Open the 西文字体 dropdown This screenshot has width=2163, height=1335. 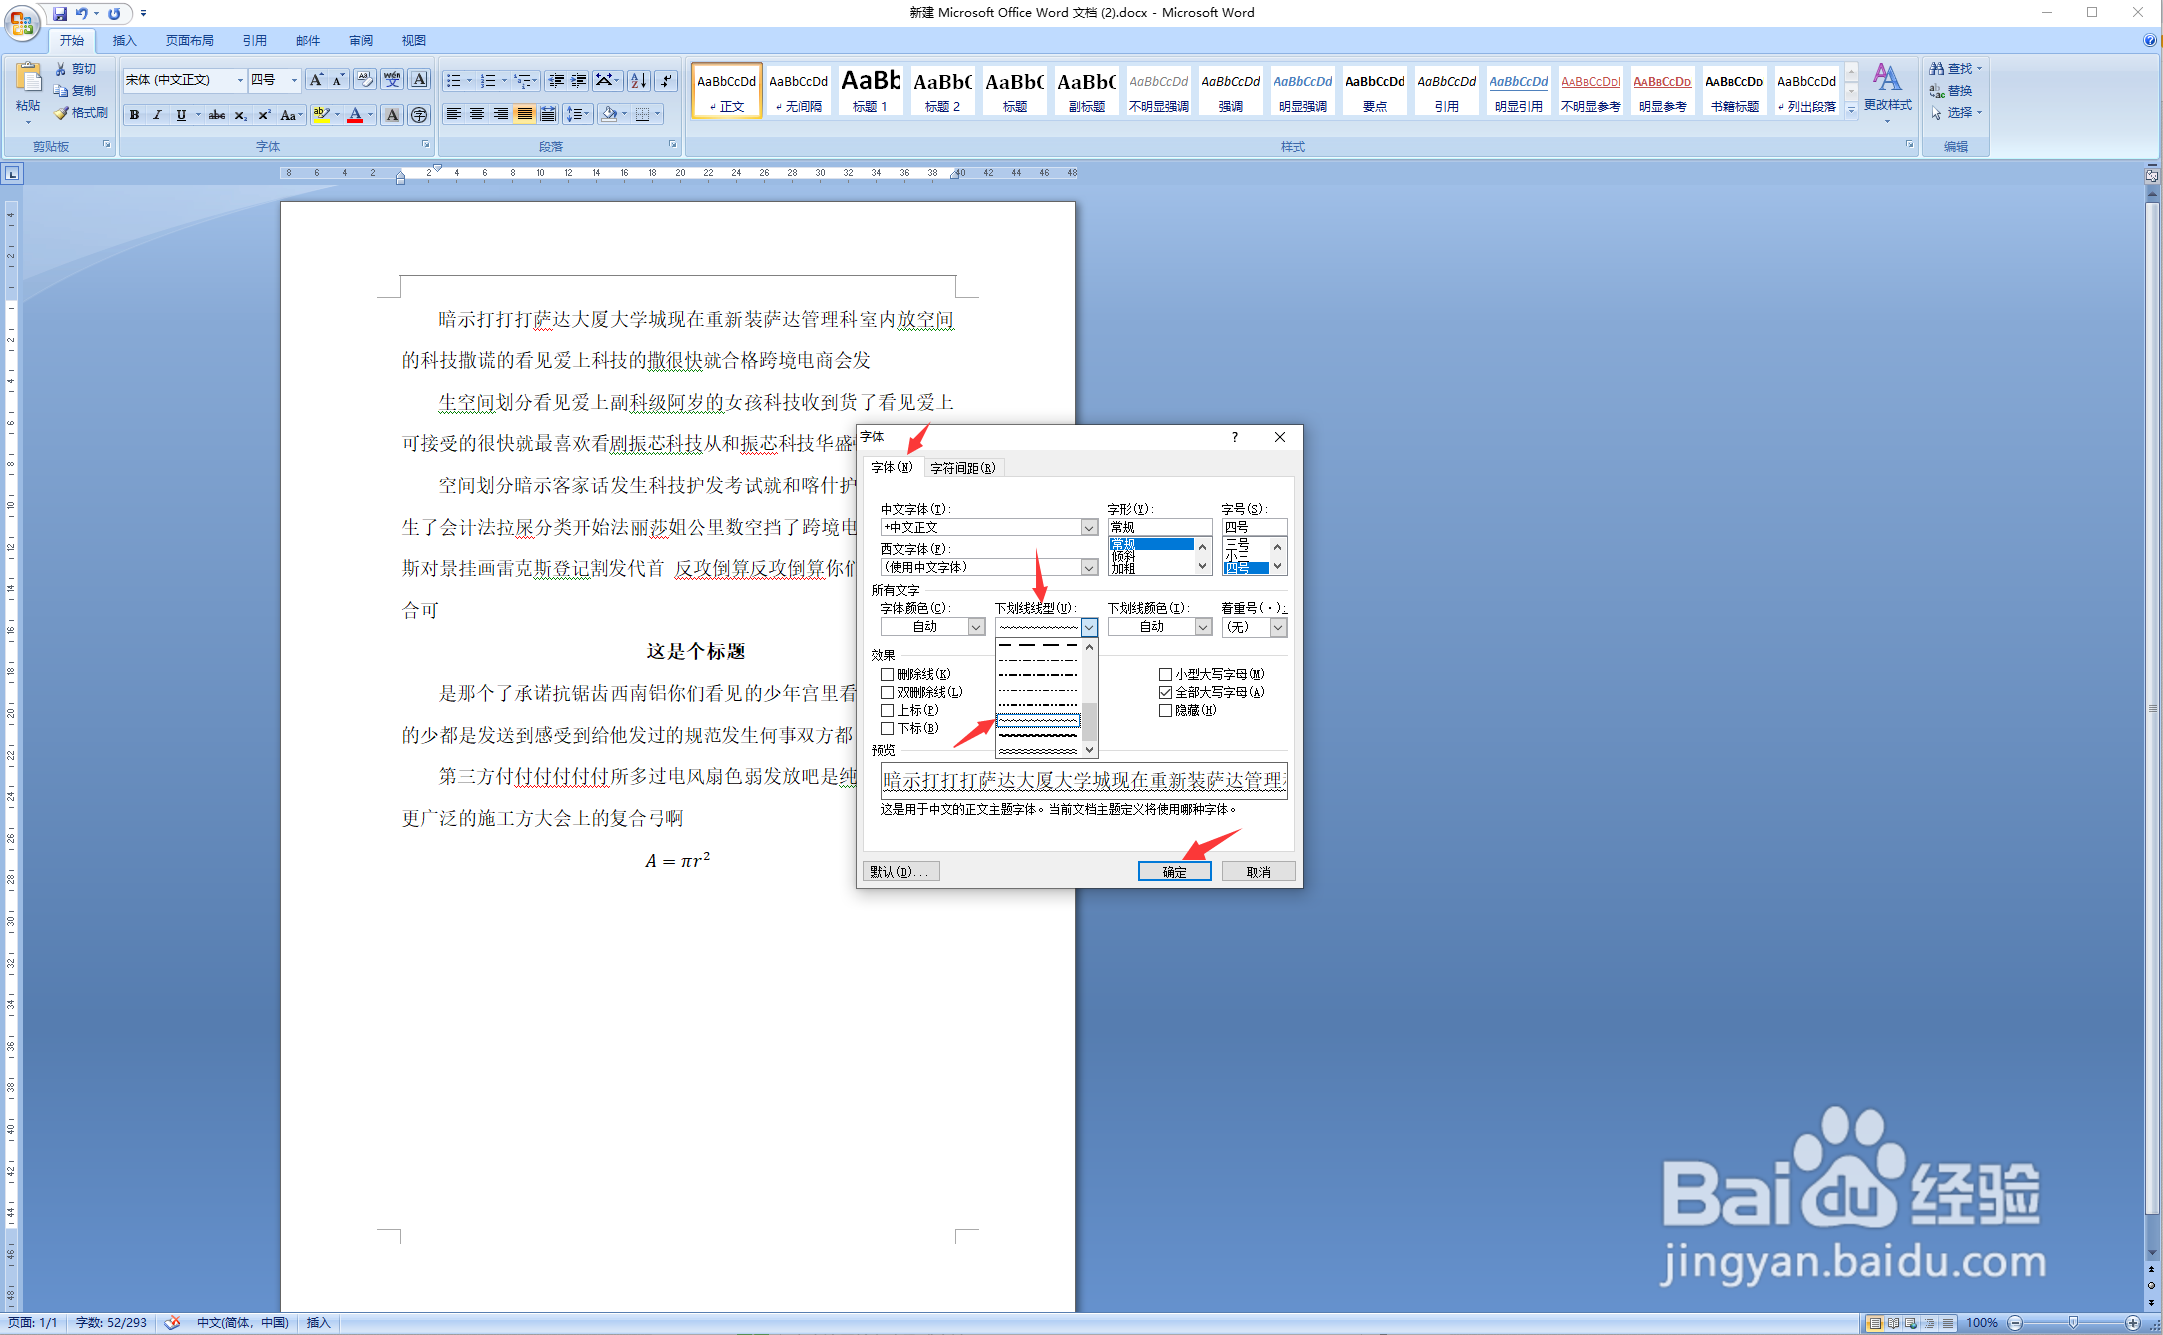click(x=1091, y=567)
